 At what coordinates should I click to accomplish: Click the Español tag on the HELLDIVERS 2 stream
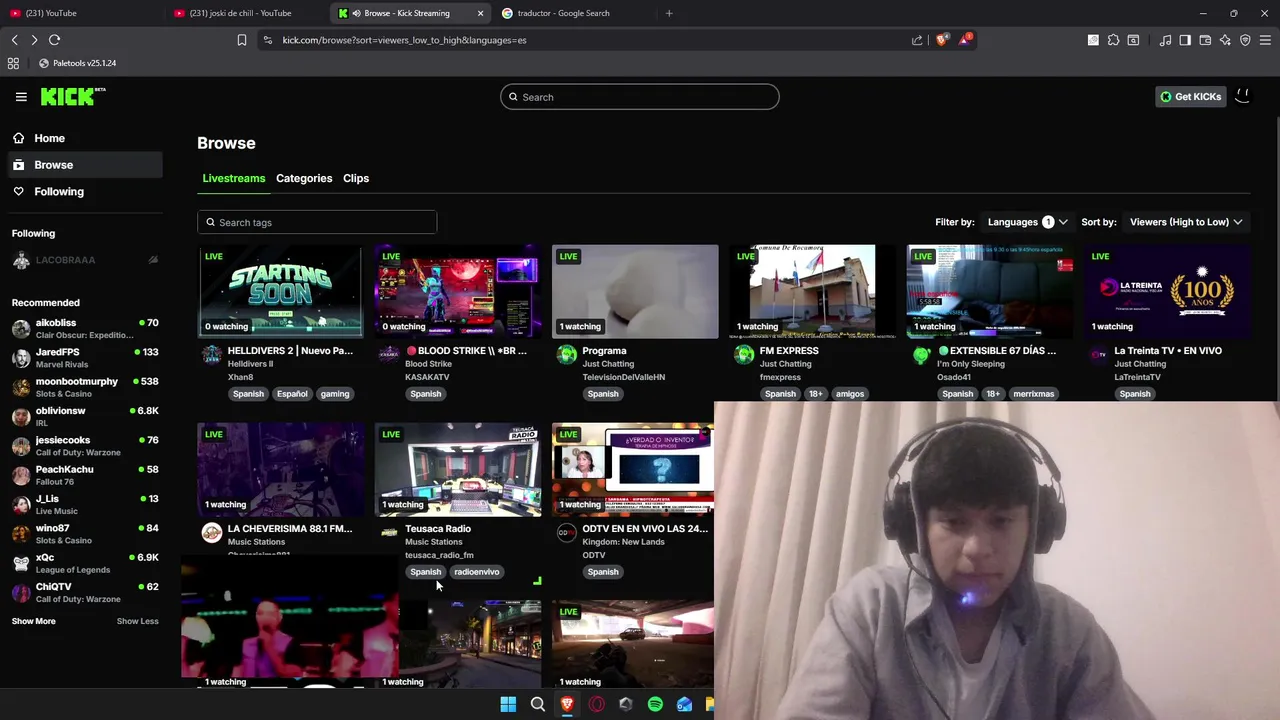[x=292, y=394]
